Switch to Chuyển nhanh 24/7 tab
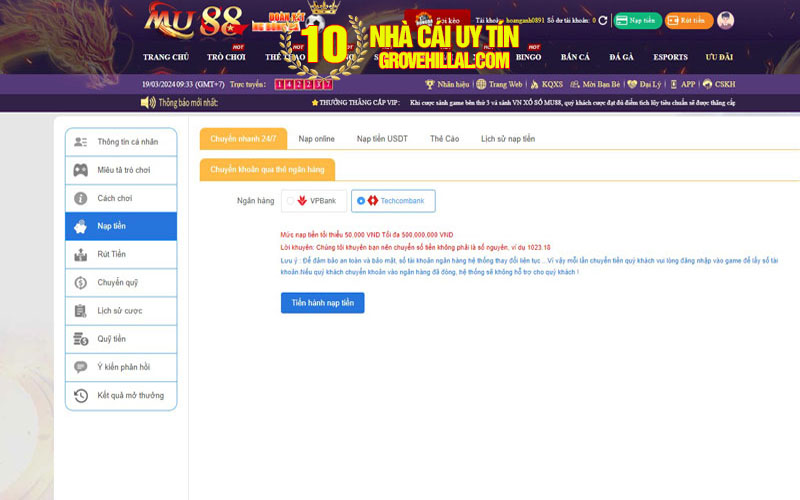800x500 pixels. pos(243,139)
